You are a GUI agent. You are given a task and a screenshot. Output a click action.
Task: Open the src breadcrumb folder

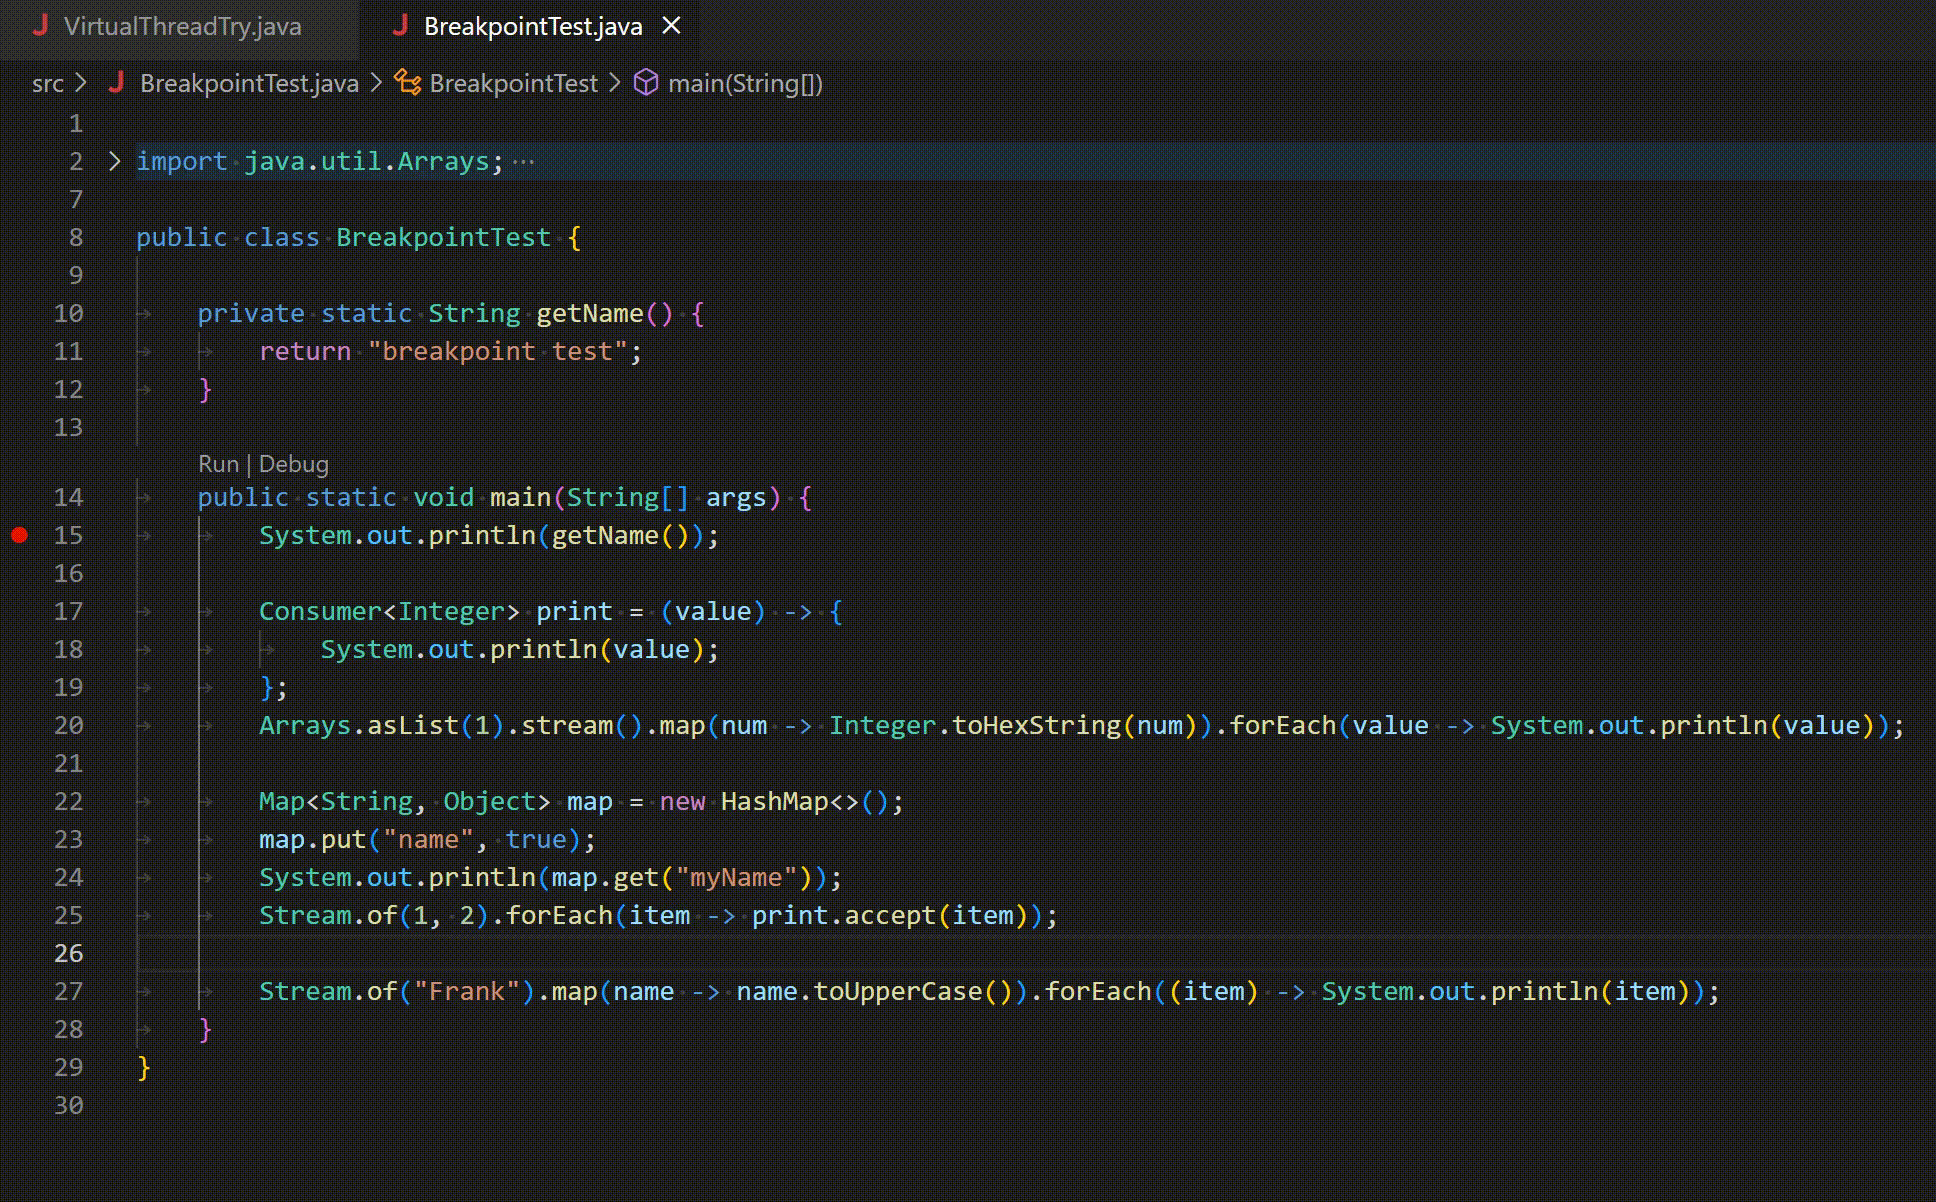tap(47, 84)
